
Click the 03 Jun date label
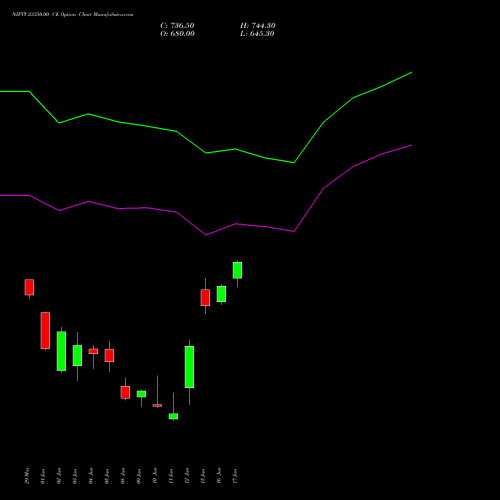click(75, 476)
